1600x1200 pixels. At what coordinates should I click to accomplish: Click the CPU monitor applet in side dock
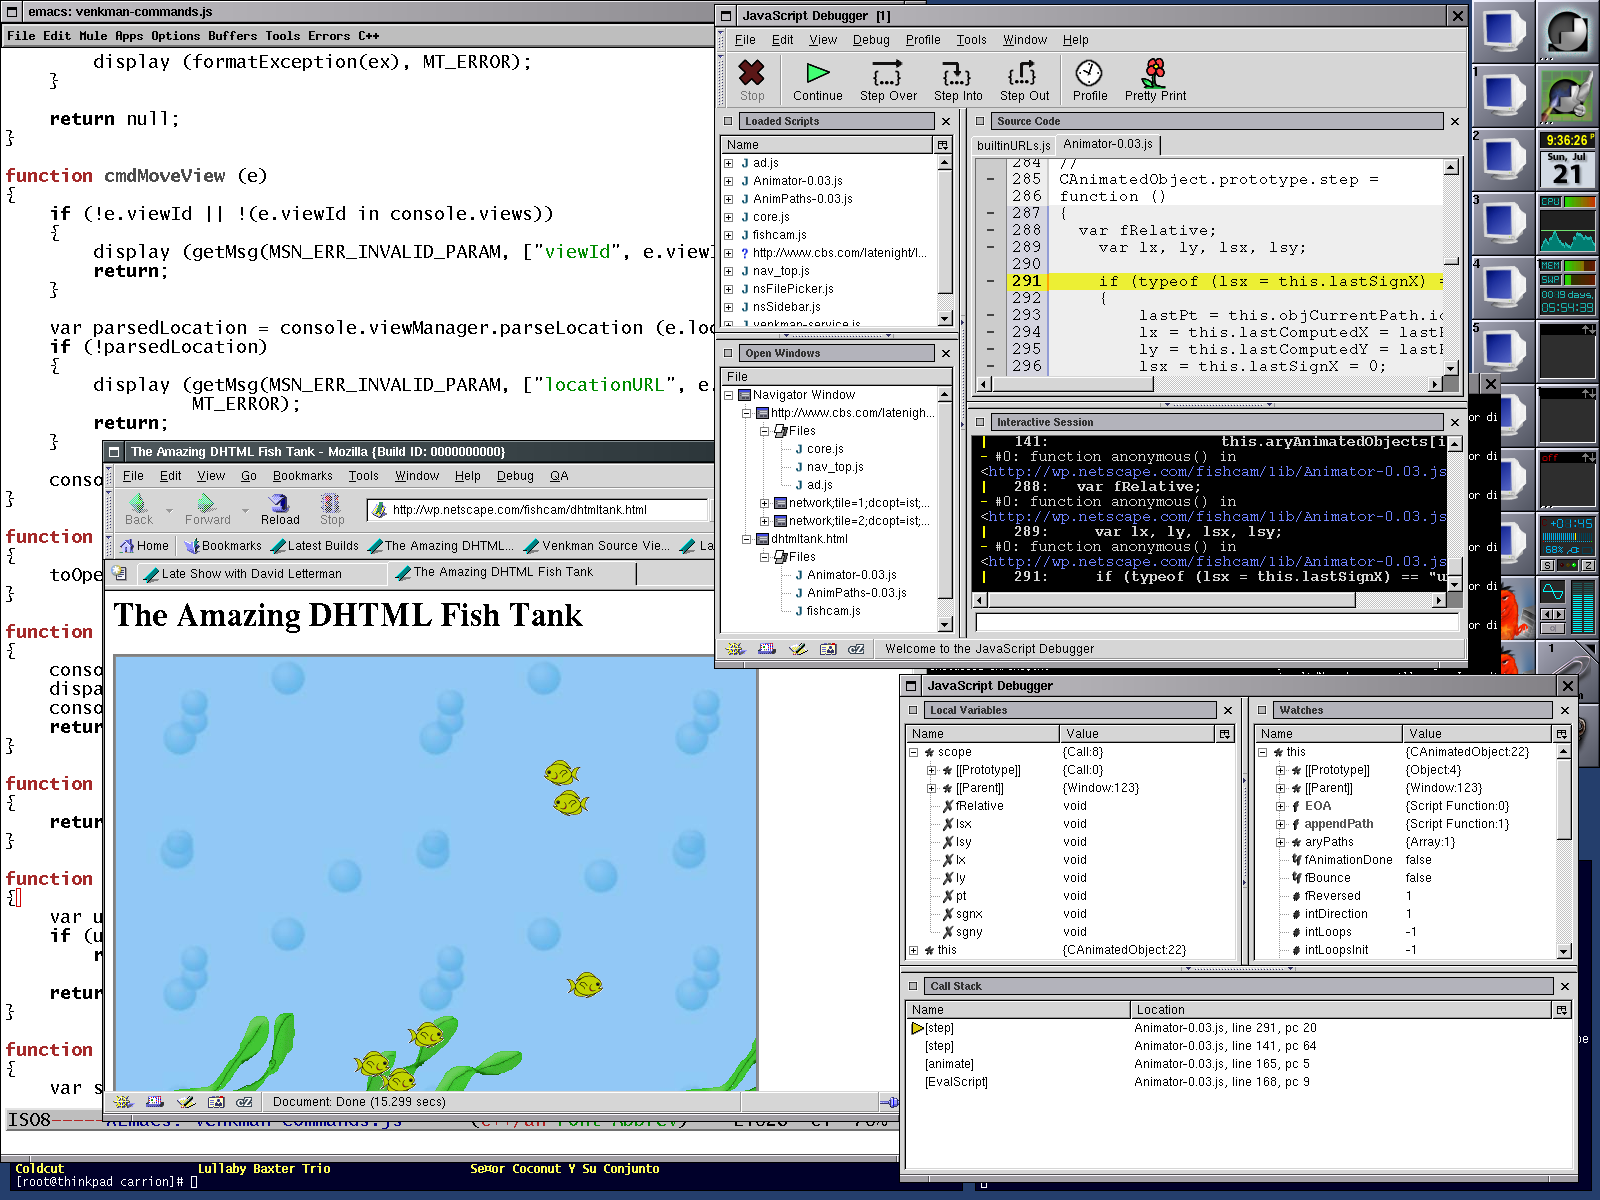[x=1567, y=224]
